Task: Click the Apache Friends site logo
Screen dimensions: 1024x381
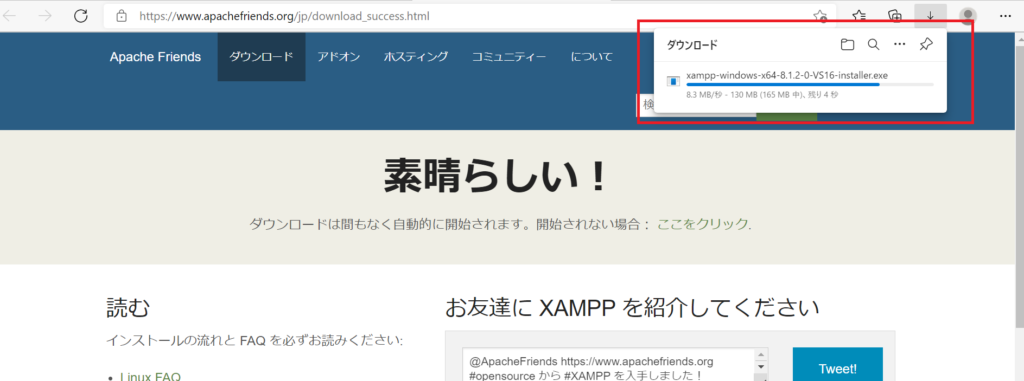Action: [x=155, y=57]
